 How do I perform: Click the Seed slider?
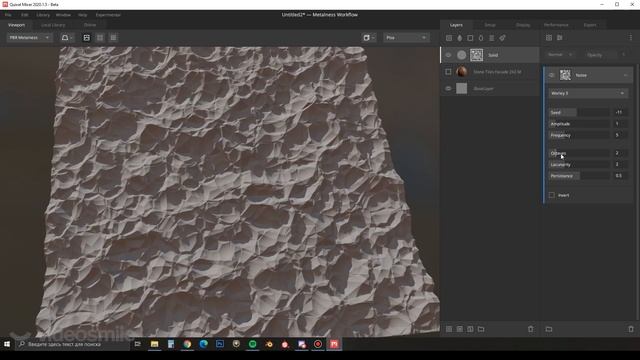pos(579,112)
